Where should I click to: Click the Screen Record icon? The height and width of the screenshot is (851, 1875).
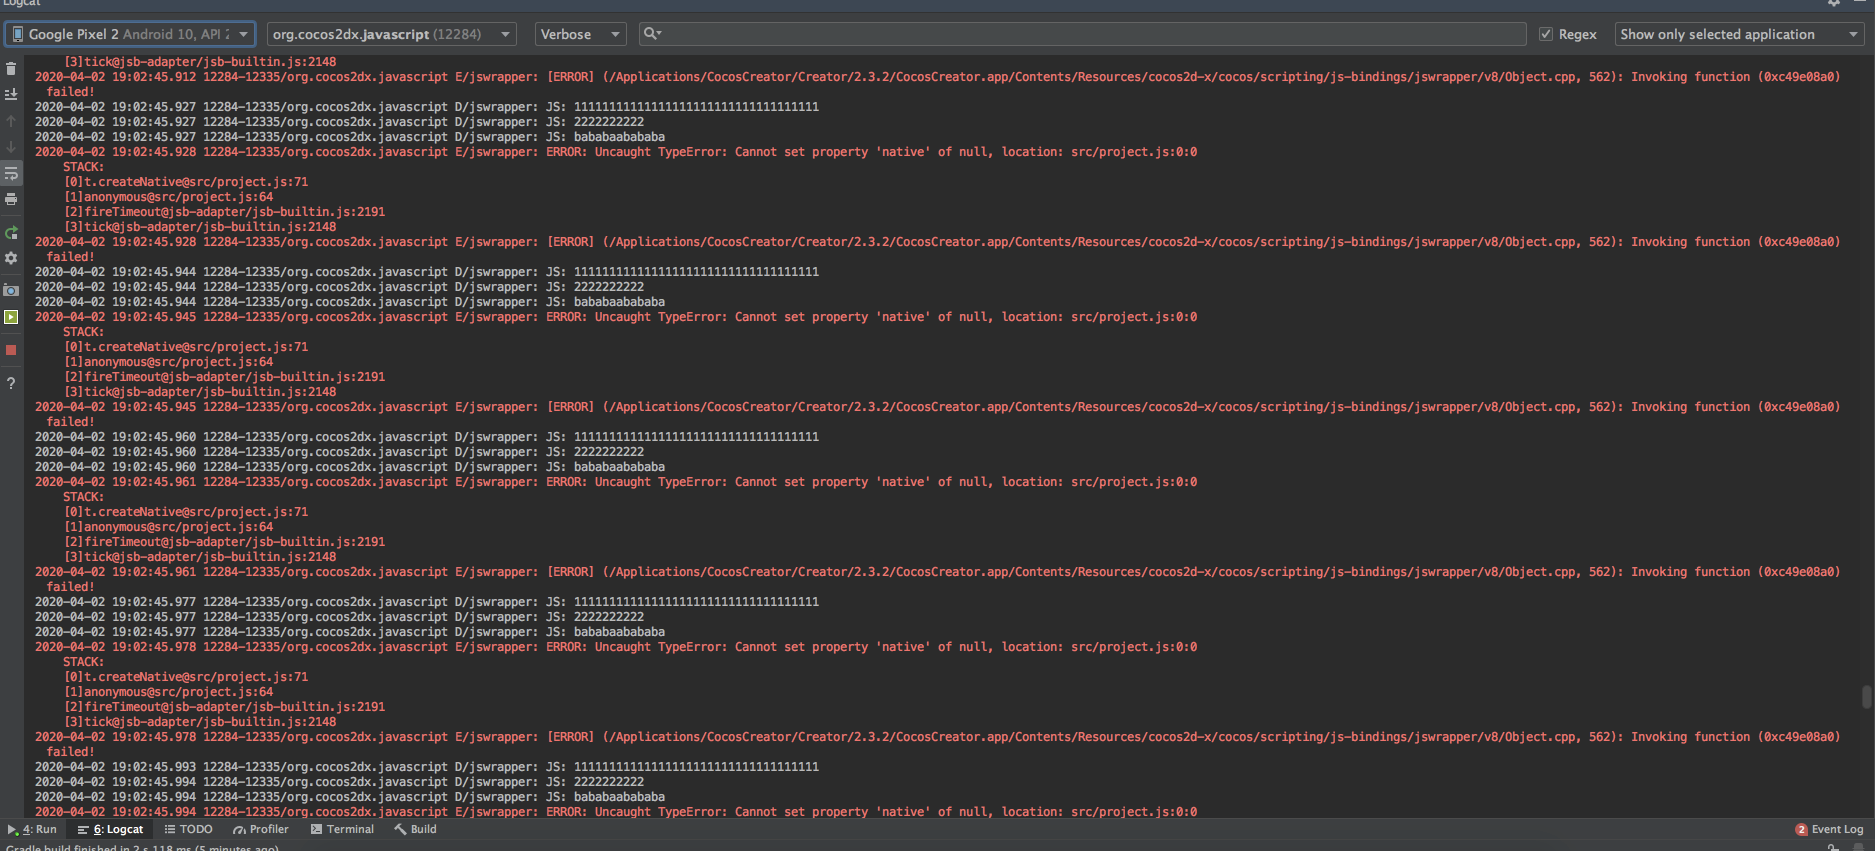(x=11, y=317)
